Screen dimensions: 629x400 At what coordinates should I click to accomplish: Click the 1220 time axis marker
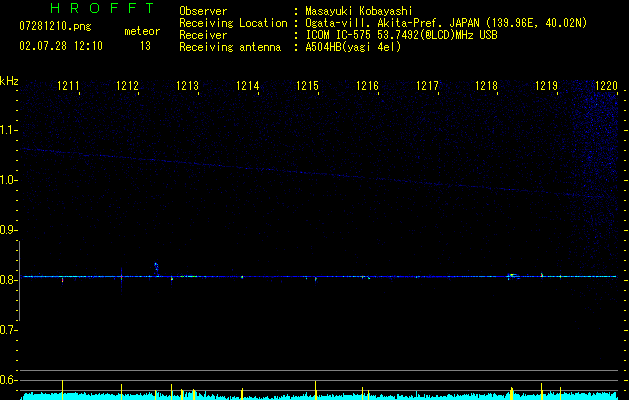[607, 85]
